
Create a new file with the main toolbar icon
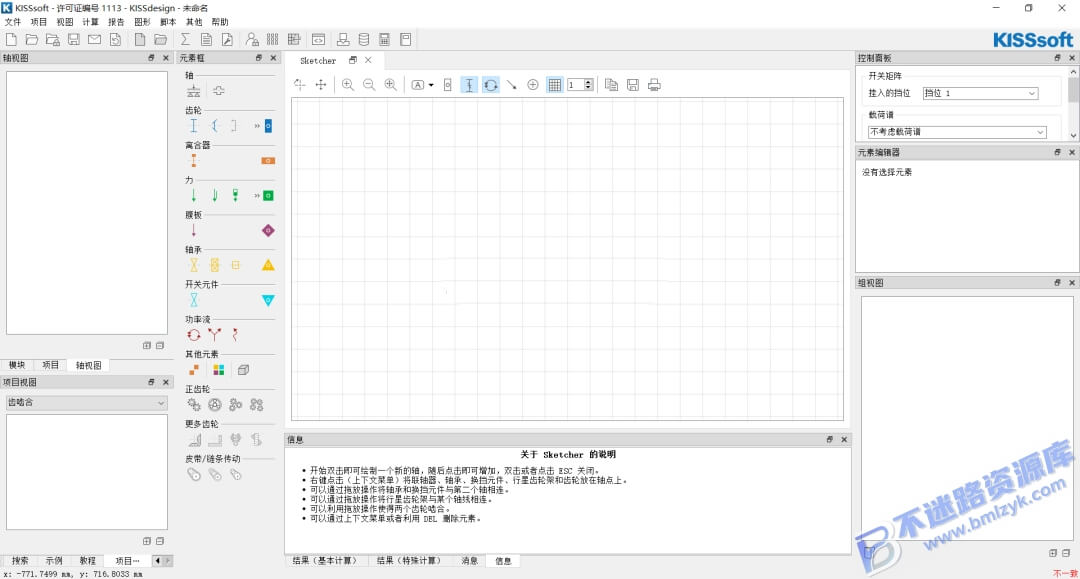click(x=11, y=39)
